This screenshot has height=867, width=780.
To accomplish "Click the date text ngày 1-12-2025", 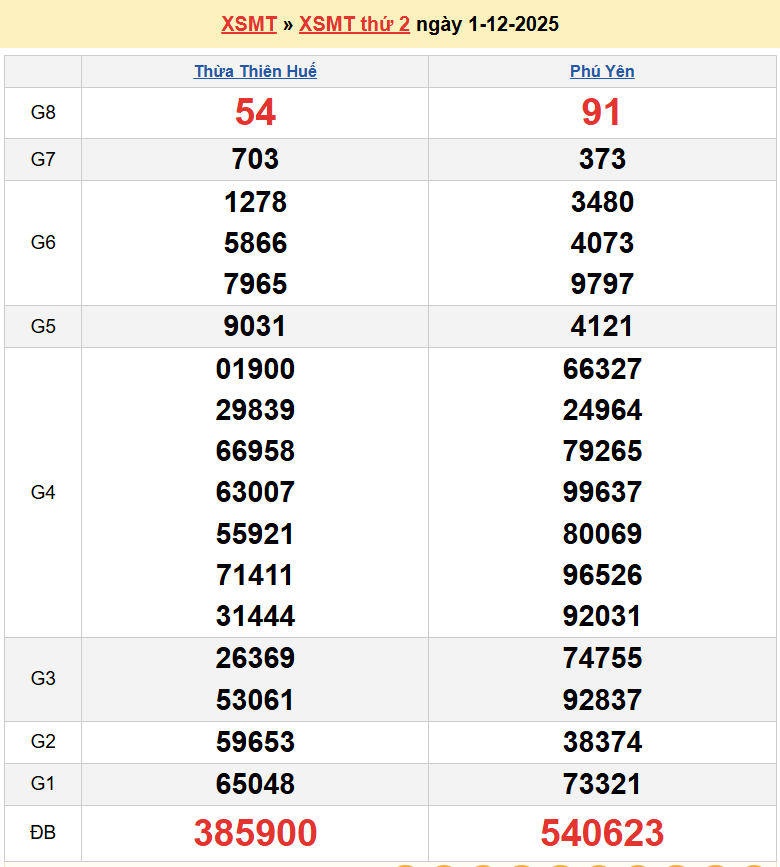I will click(487, 24).
